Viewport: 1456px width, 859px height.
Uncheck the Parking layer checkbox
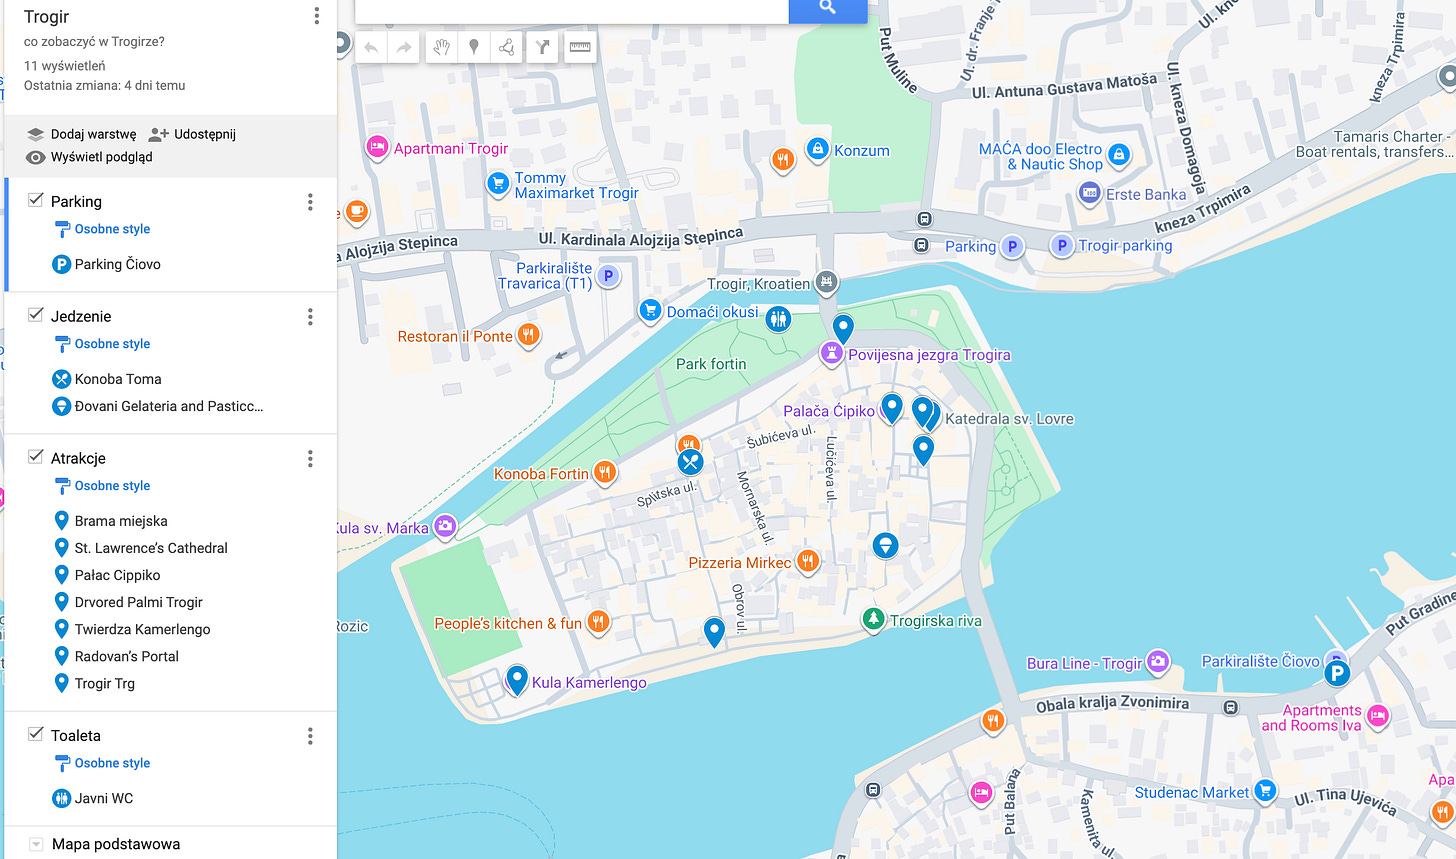[x=35, y=200]
